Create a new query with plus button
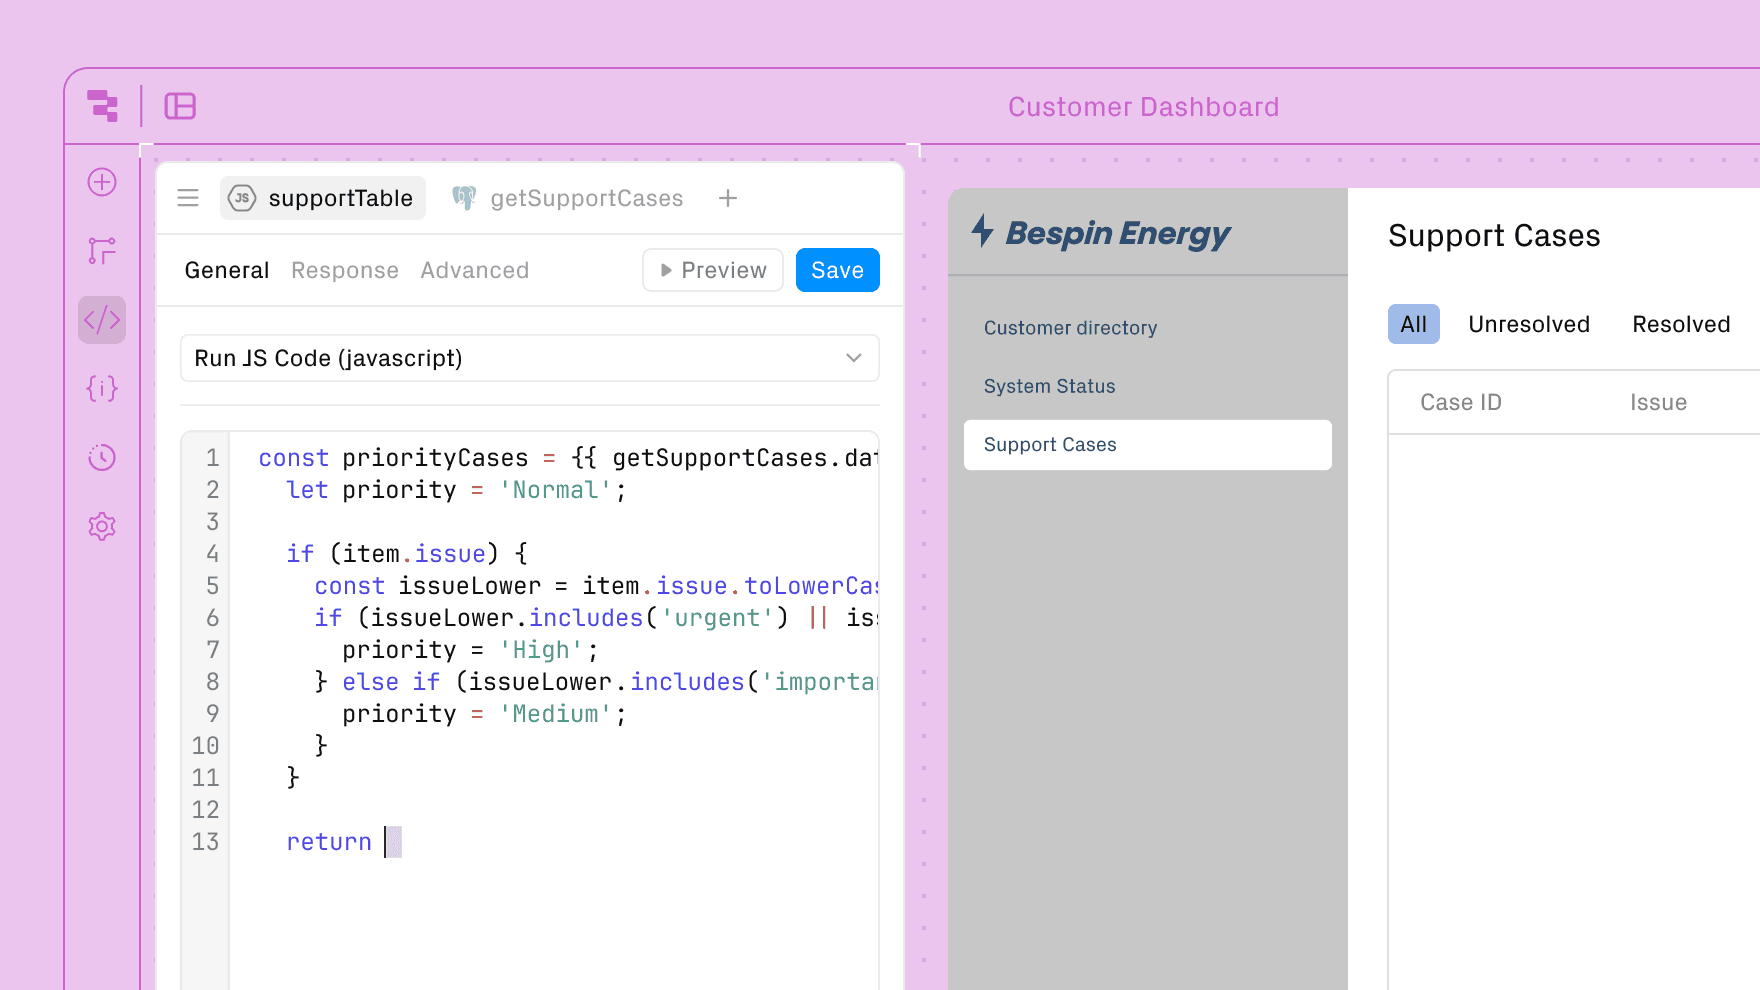Screen dimensions: 1760x990 tap(727, 198)
